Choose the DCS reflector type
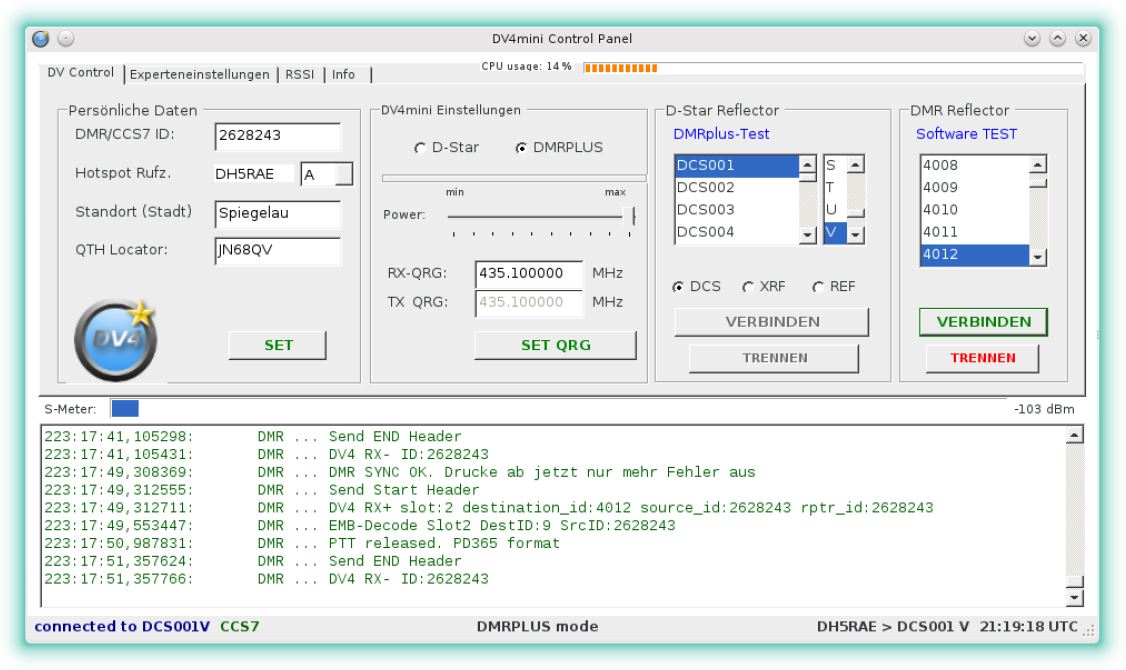 (678, 287)
